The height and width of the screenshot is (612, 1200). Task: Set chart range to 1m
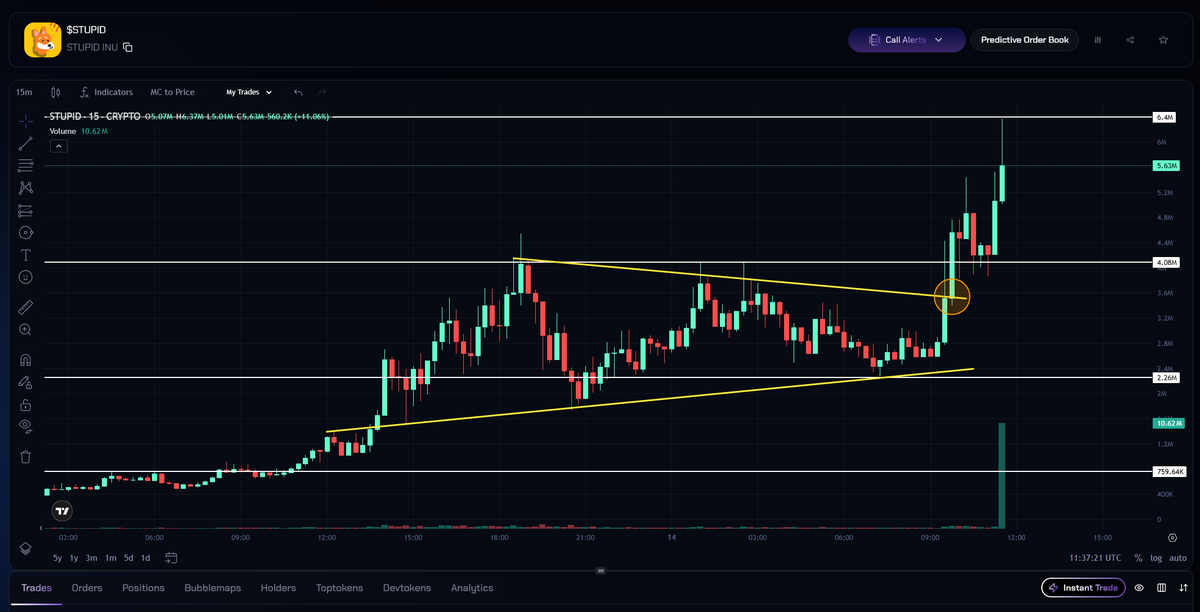[x=110, y=558]
